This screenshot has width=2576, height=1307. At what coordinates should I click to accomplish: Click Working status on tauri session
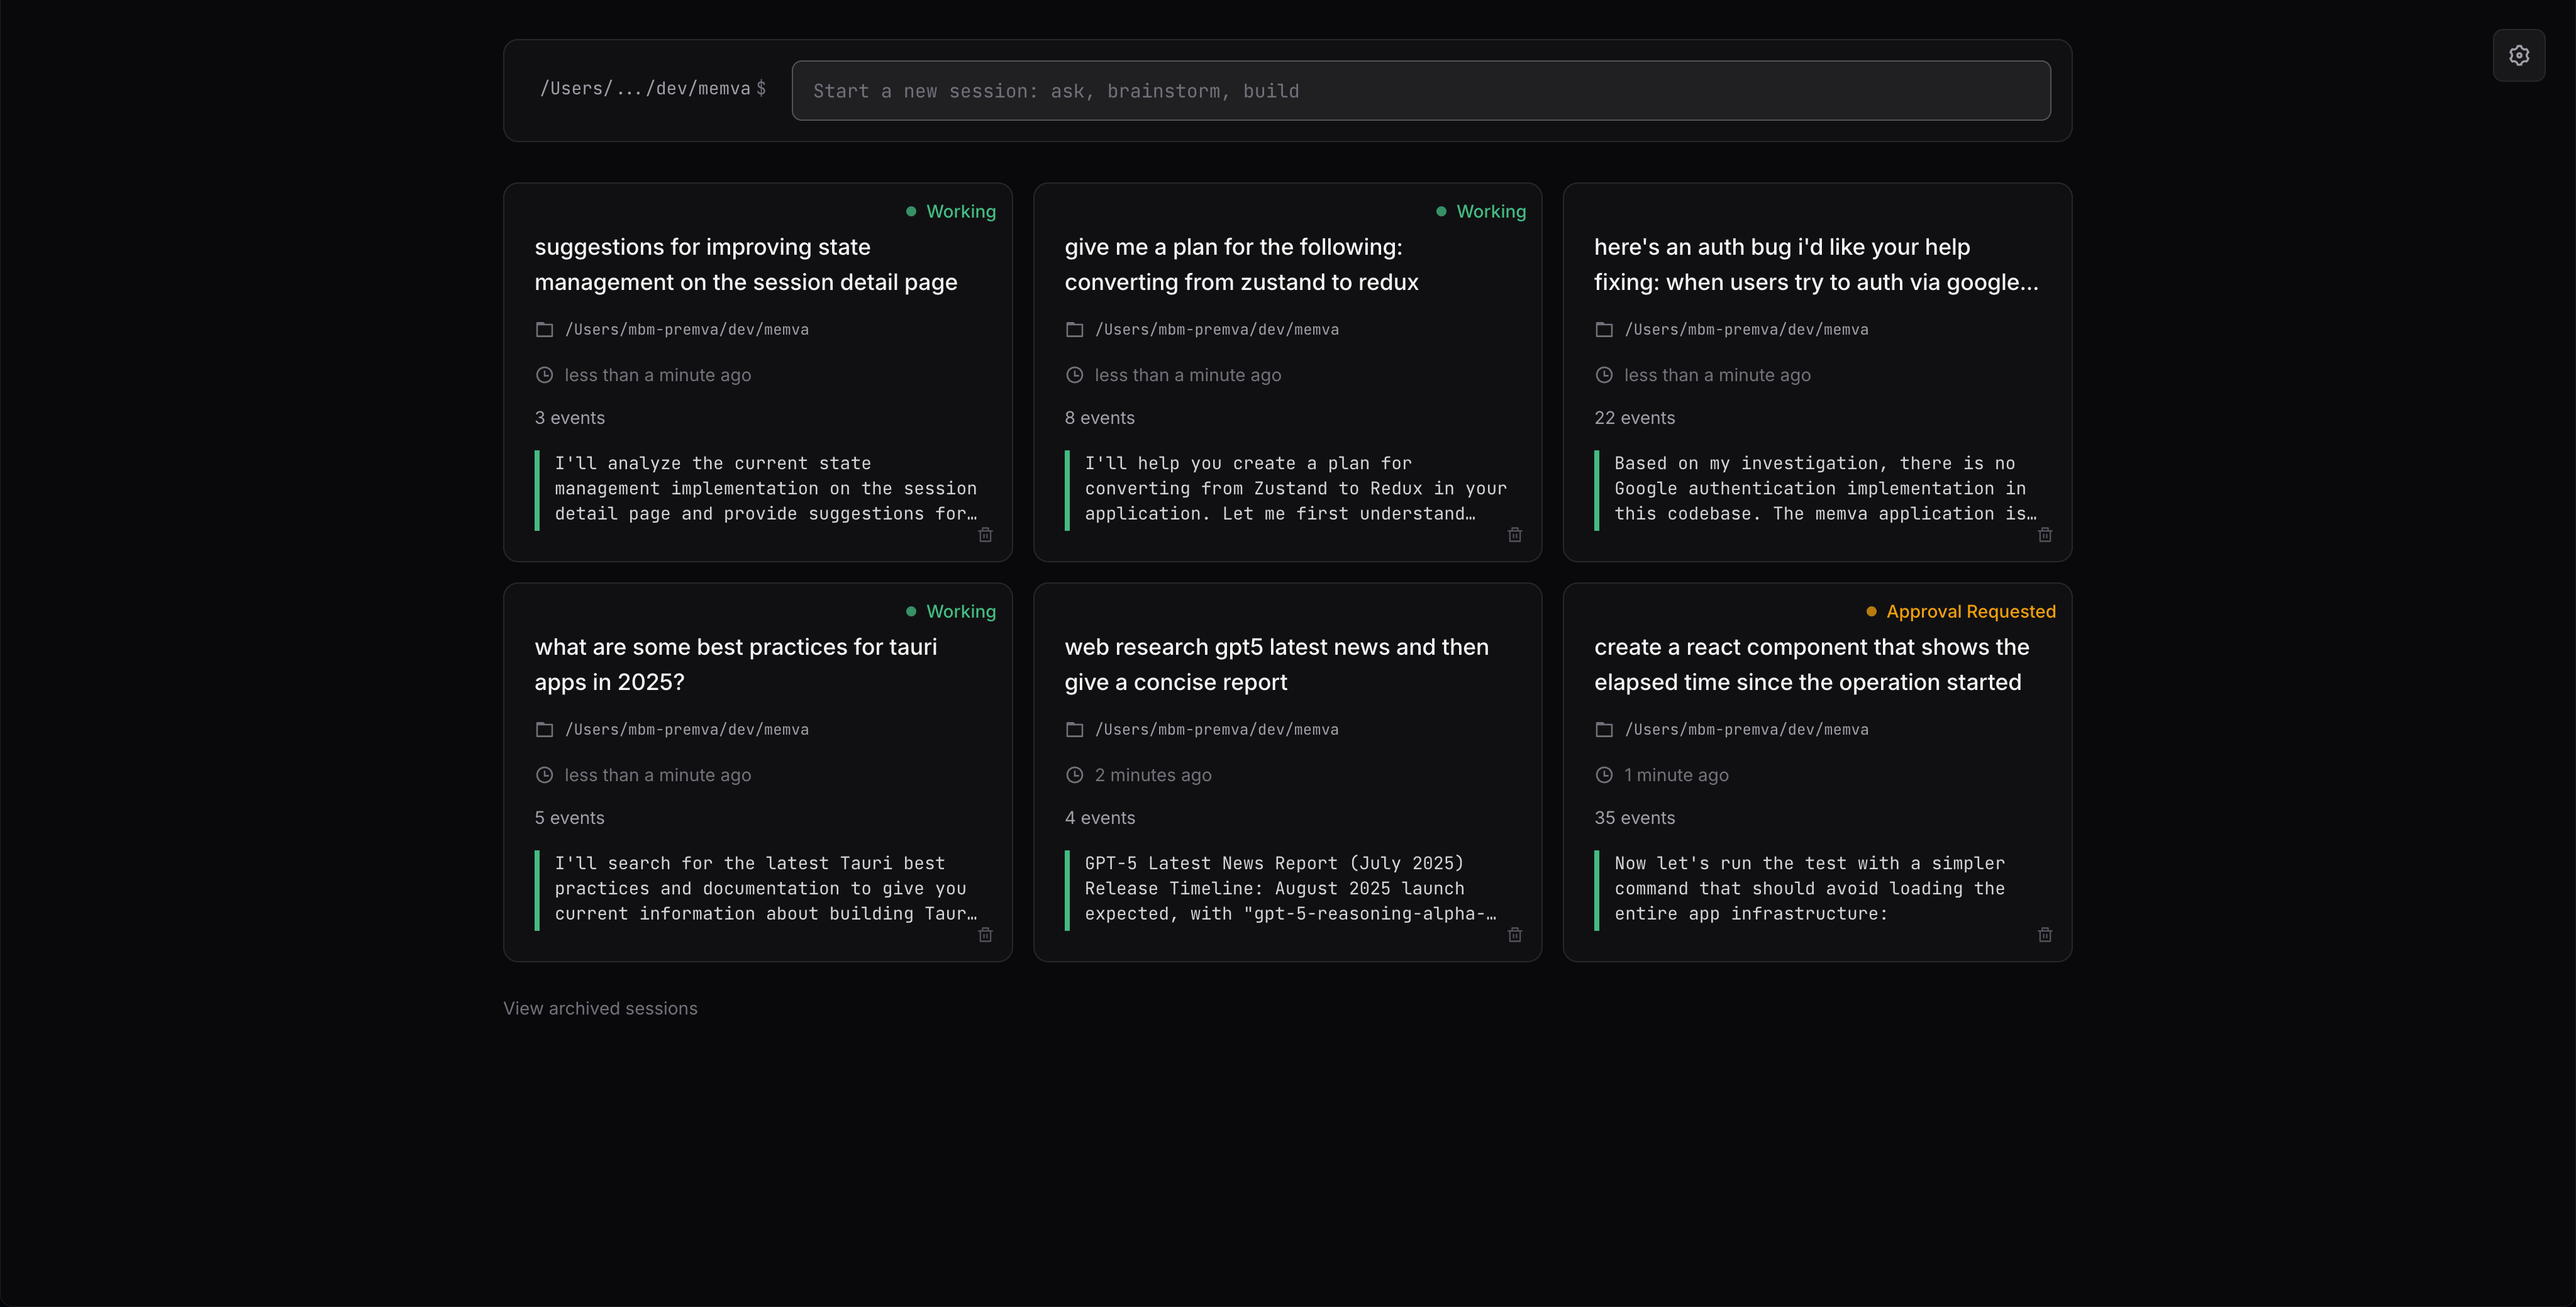(951, 611)
